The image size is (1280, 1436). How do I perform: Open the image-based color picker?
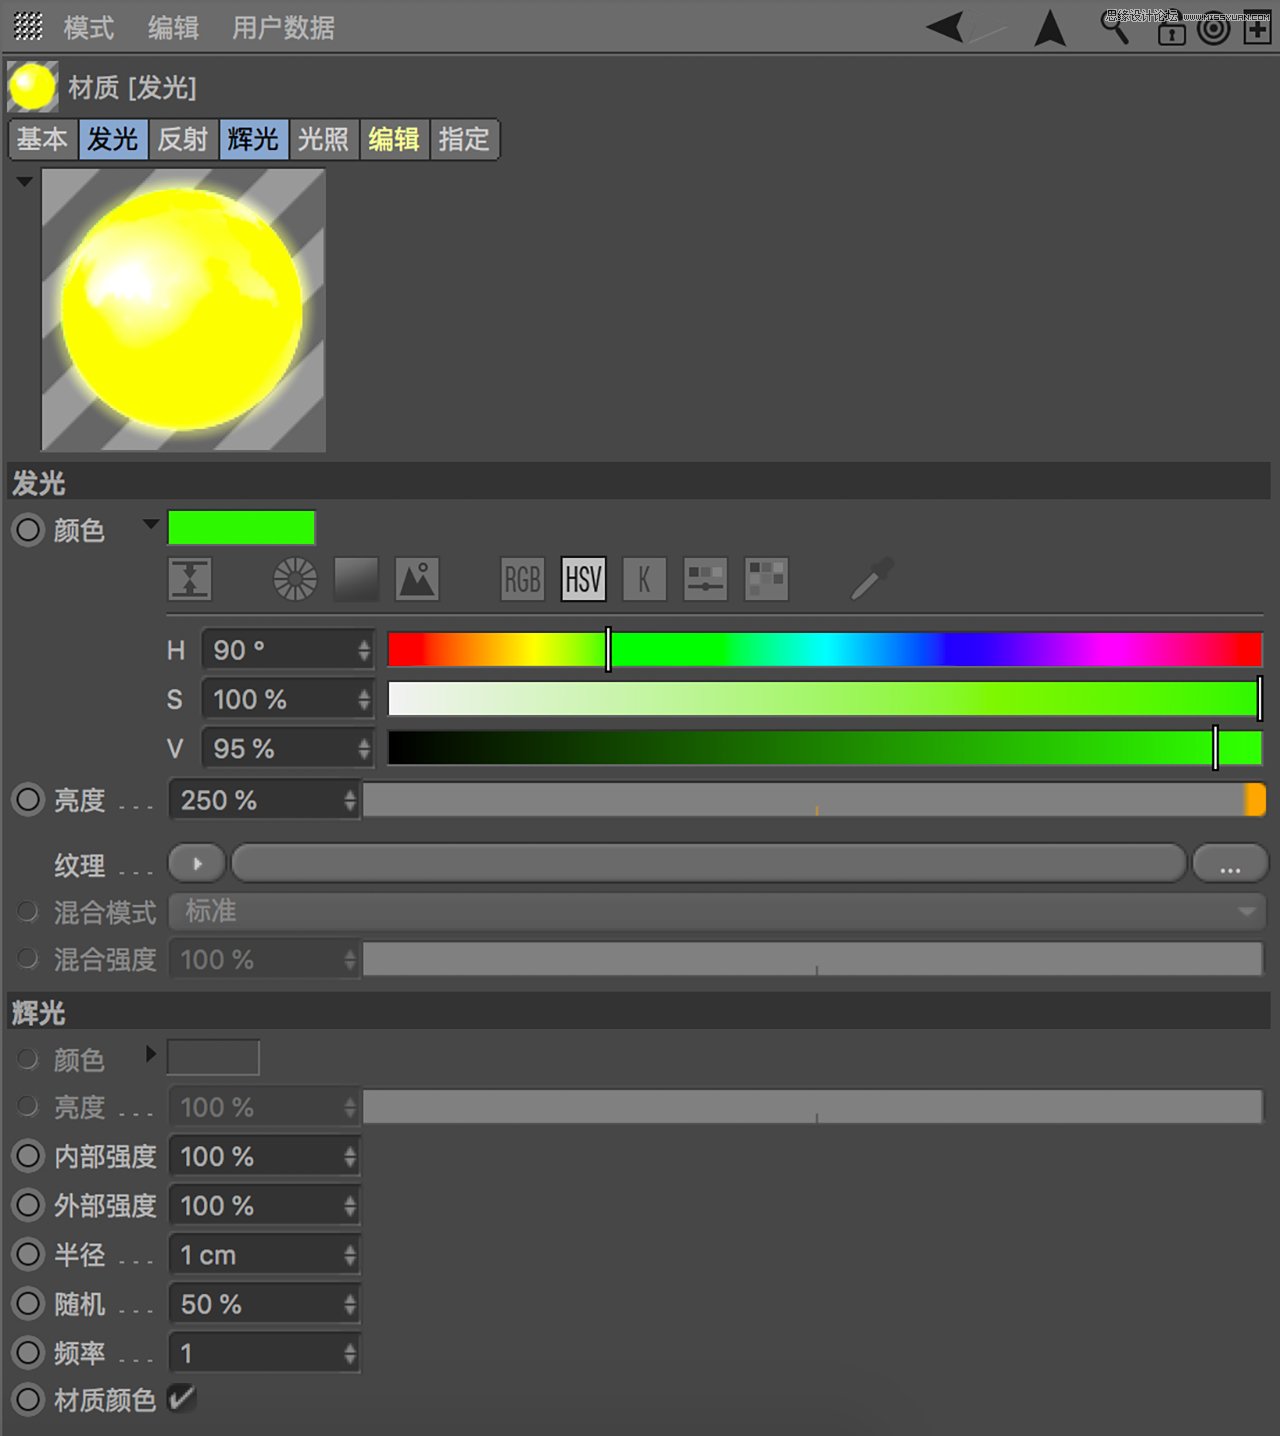pyautogui.click(x=418, y=579)
